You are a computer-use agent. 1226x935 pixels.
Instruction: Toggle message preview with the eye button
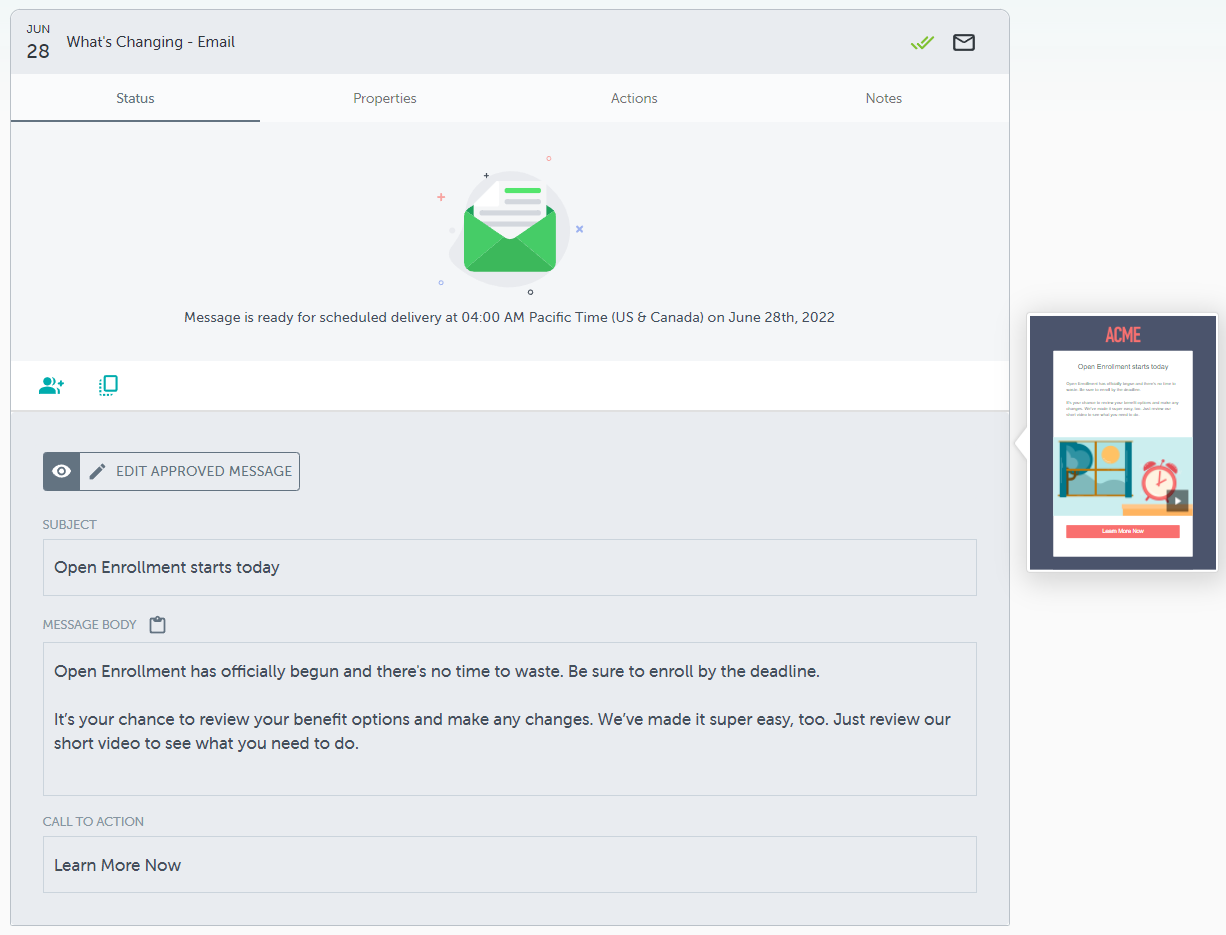(x=62, y=471)
